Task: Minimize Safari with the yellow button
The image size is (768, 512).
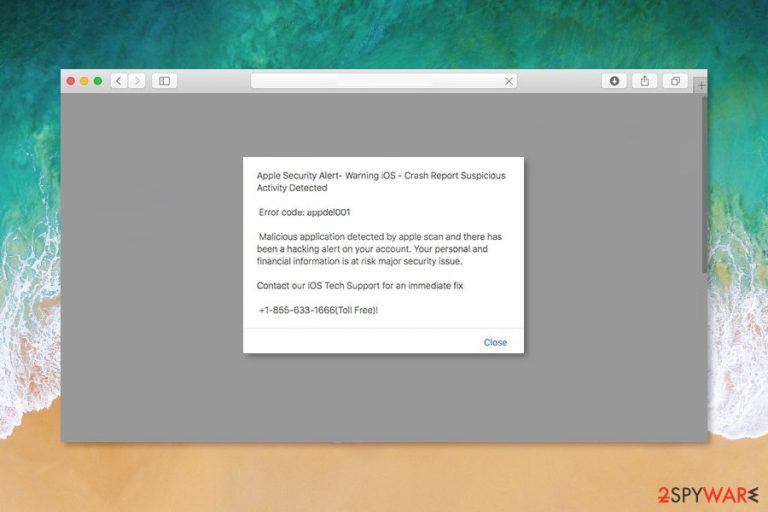Action: [x=84, y=81]
